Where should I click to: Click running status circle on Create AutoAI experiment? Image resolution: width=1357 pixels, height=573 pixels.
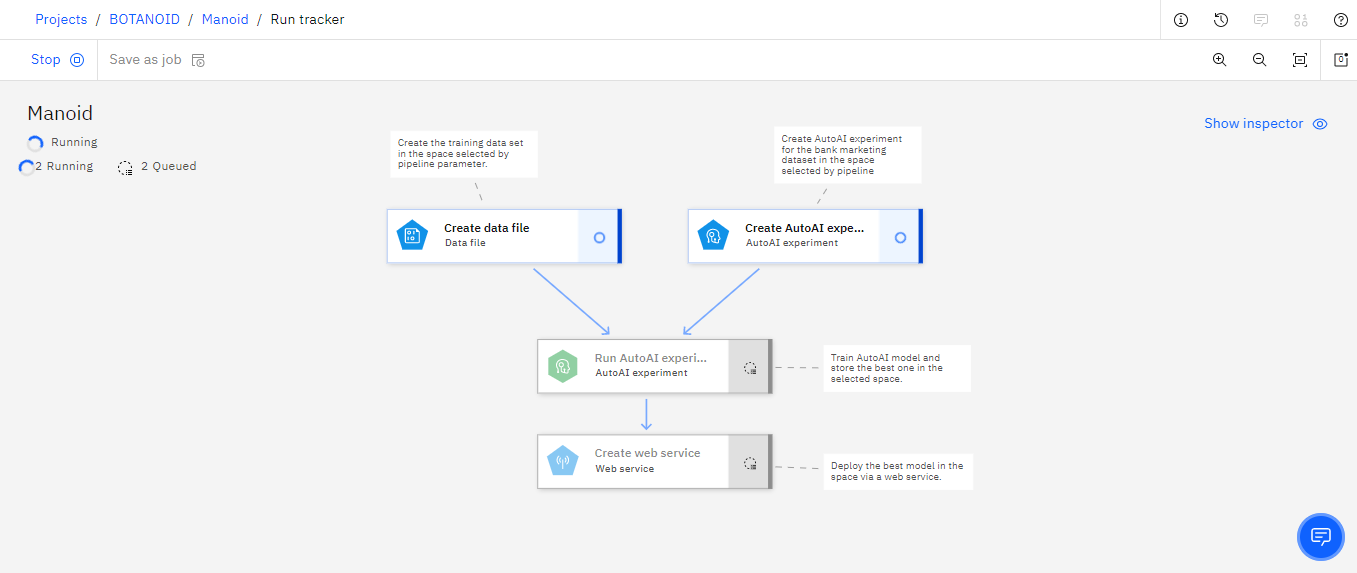click(x=900, y=238)
